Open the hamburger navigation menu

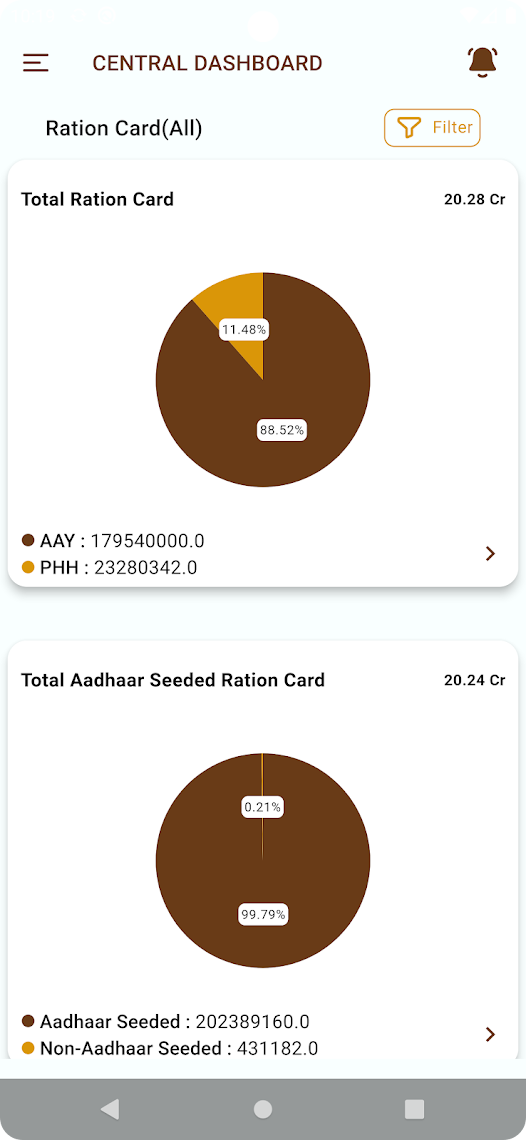coord(36,63)
